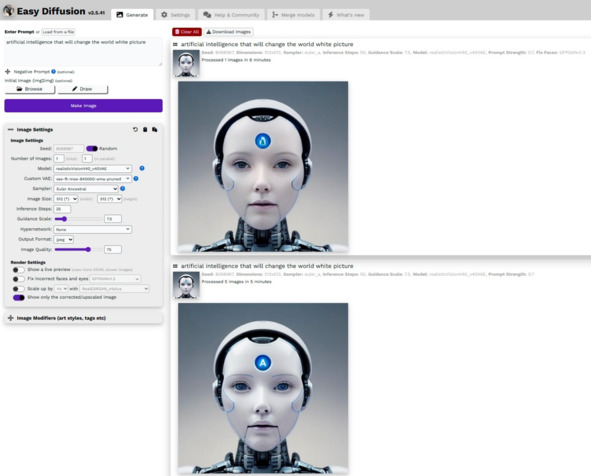
Task: Click the help icon beside Custom VAE
Action: pyautogui.click(x=136, y=178)
